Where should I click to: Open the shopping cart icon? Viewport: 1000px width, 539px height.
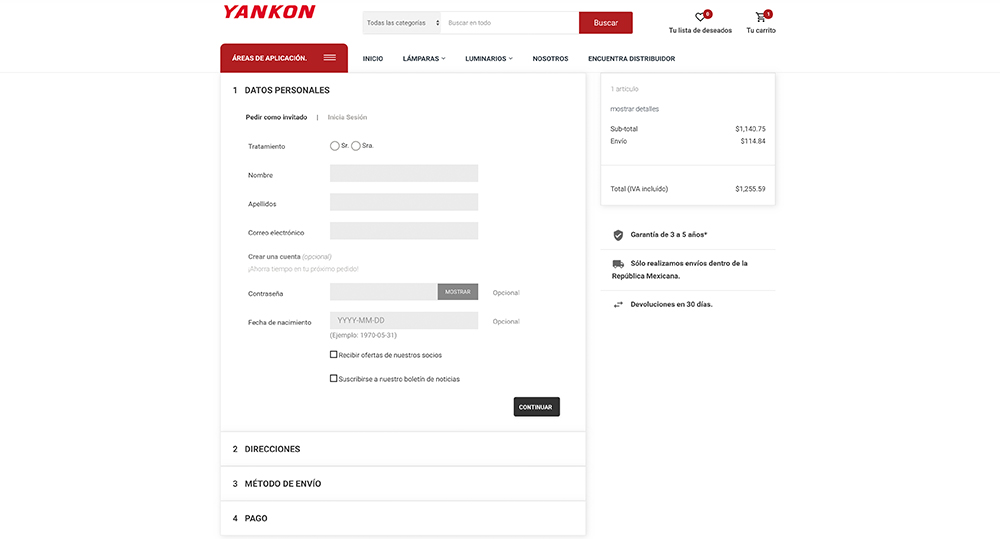coord(761,18)
